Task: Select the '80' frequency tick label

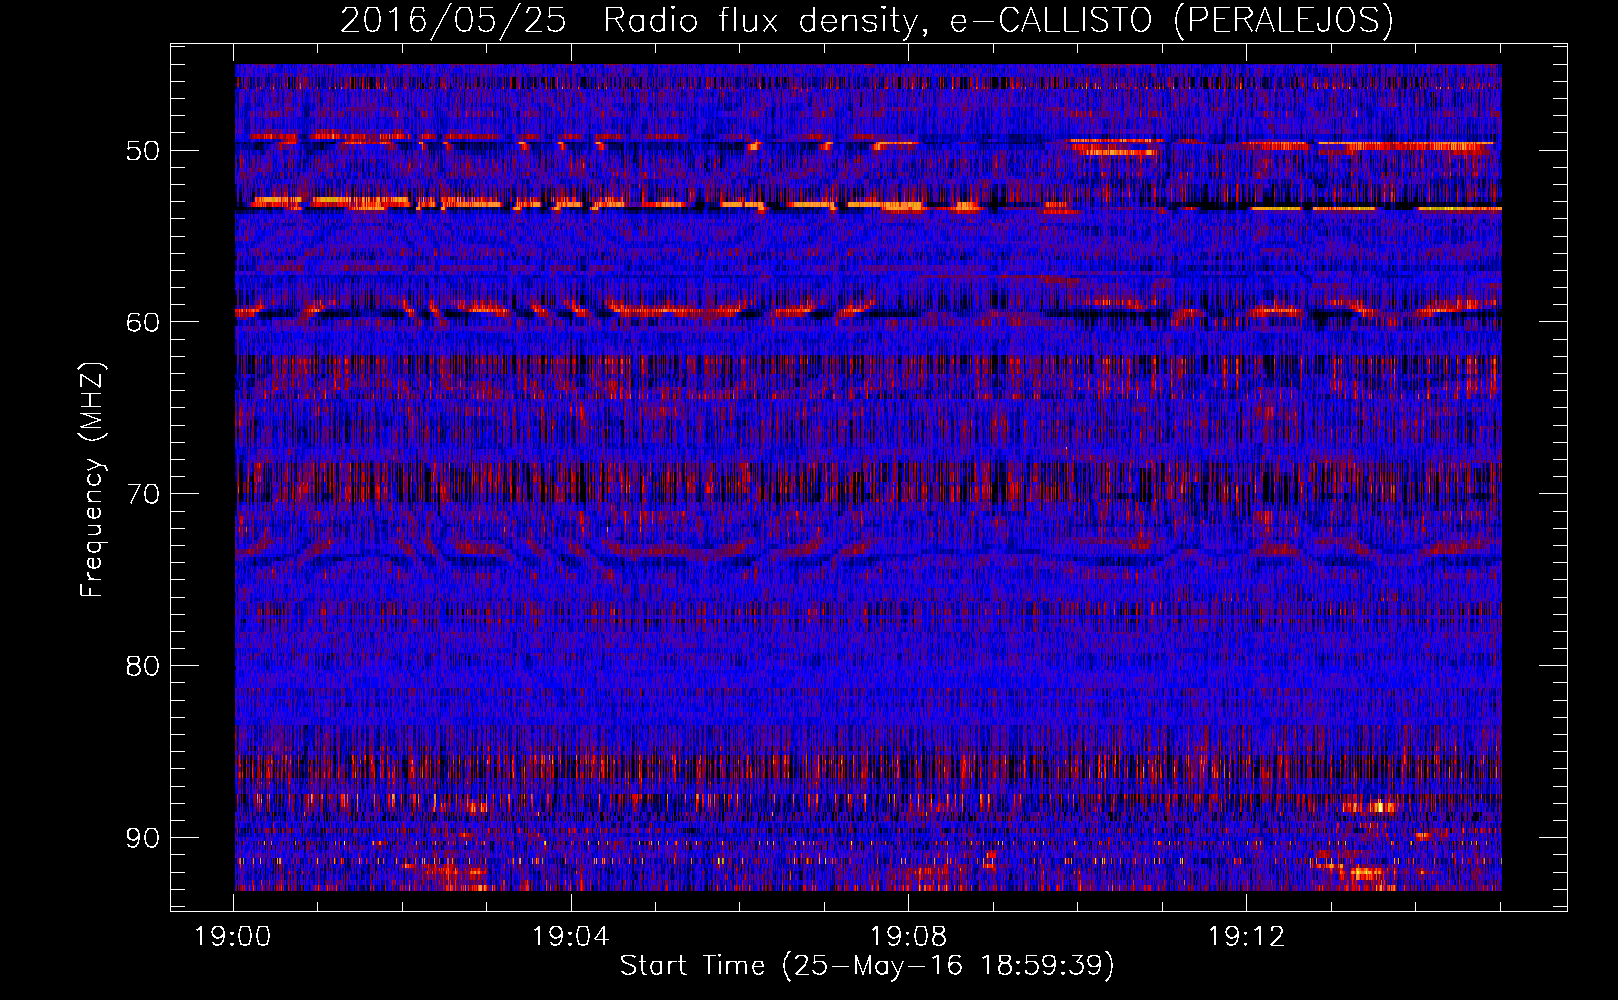Action: tap(143, 666)
